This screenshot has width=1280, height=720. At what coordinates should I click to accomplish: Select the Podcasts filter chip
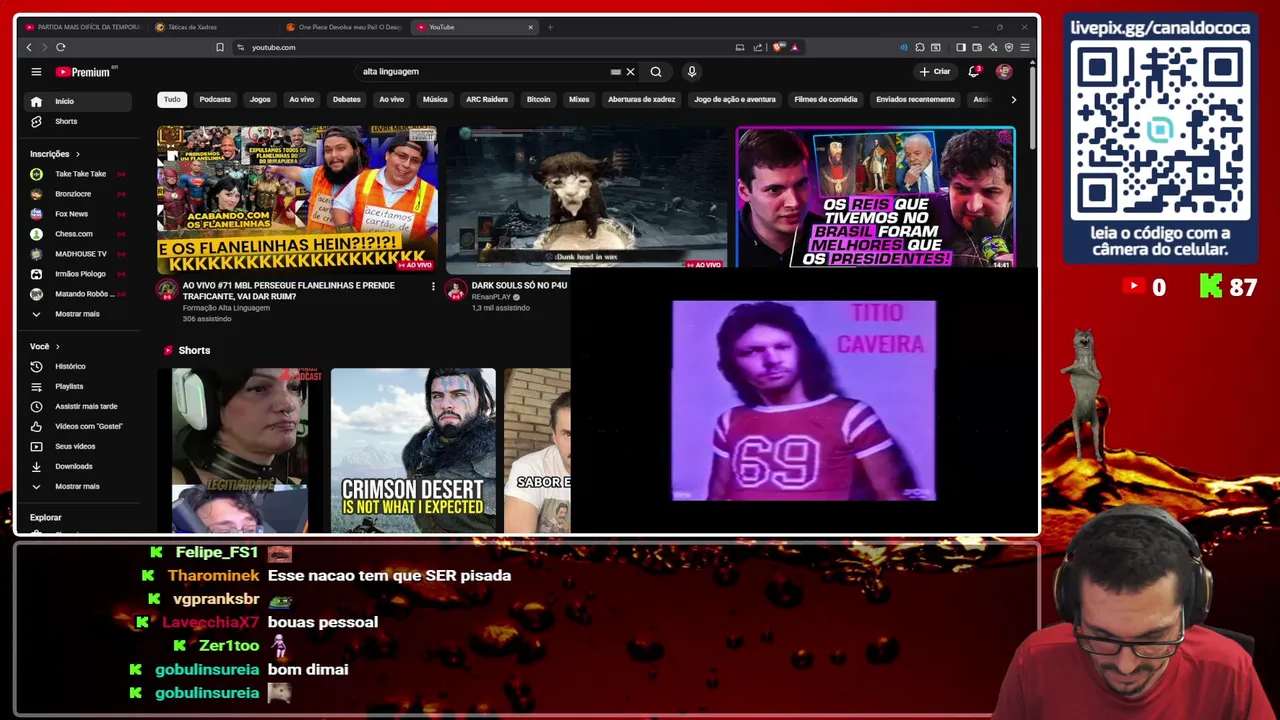[x=215, y=99]
